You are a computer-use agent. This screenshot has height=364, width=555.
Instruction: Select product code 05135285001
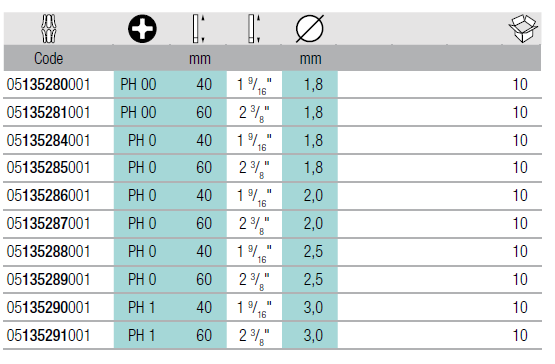(x=48, y=167)
